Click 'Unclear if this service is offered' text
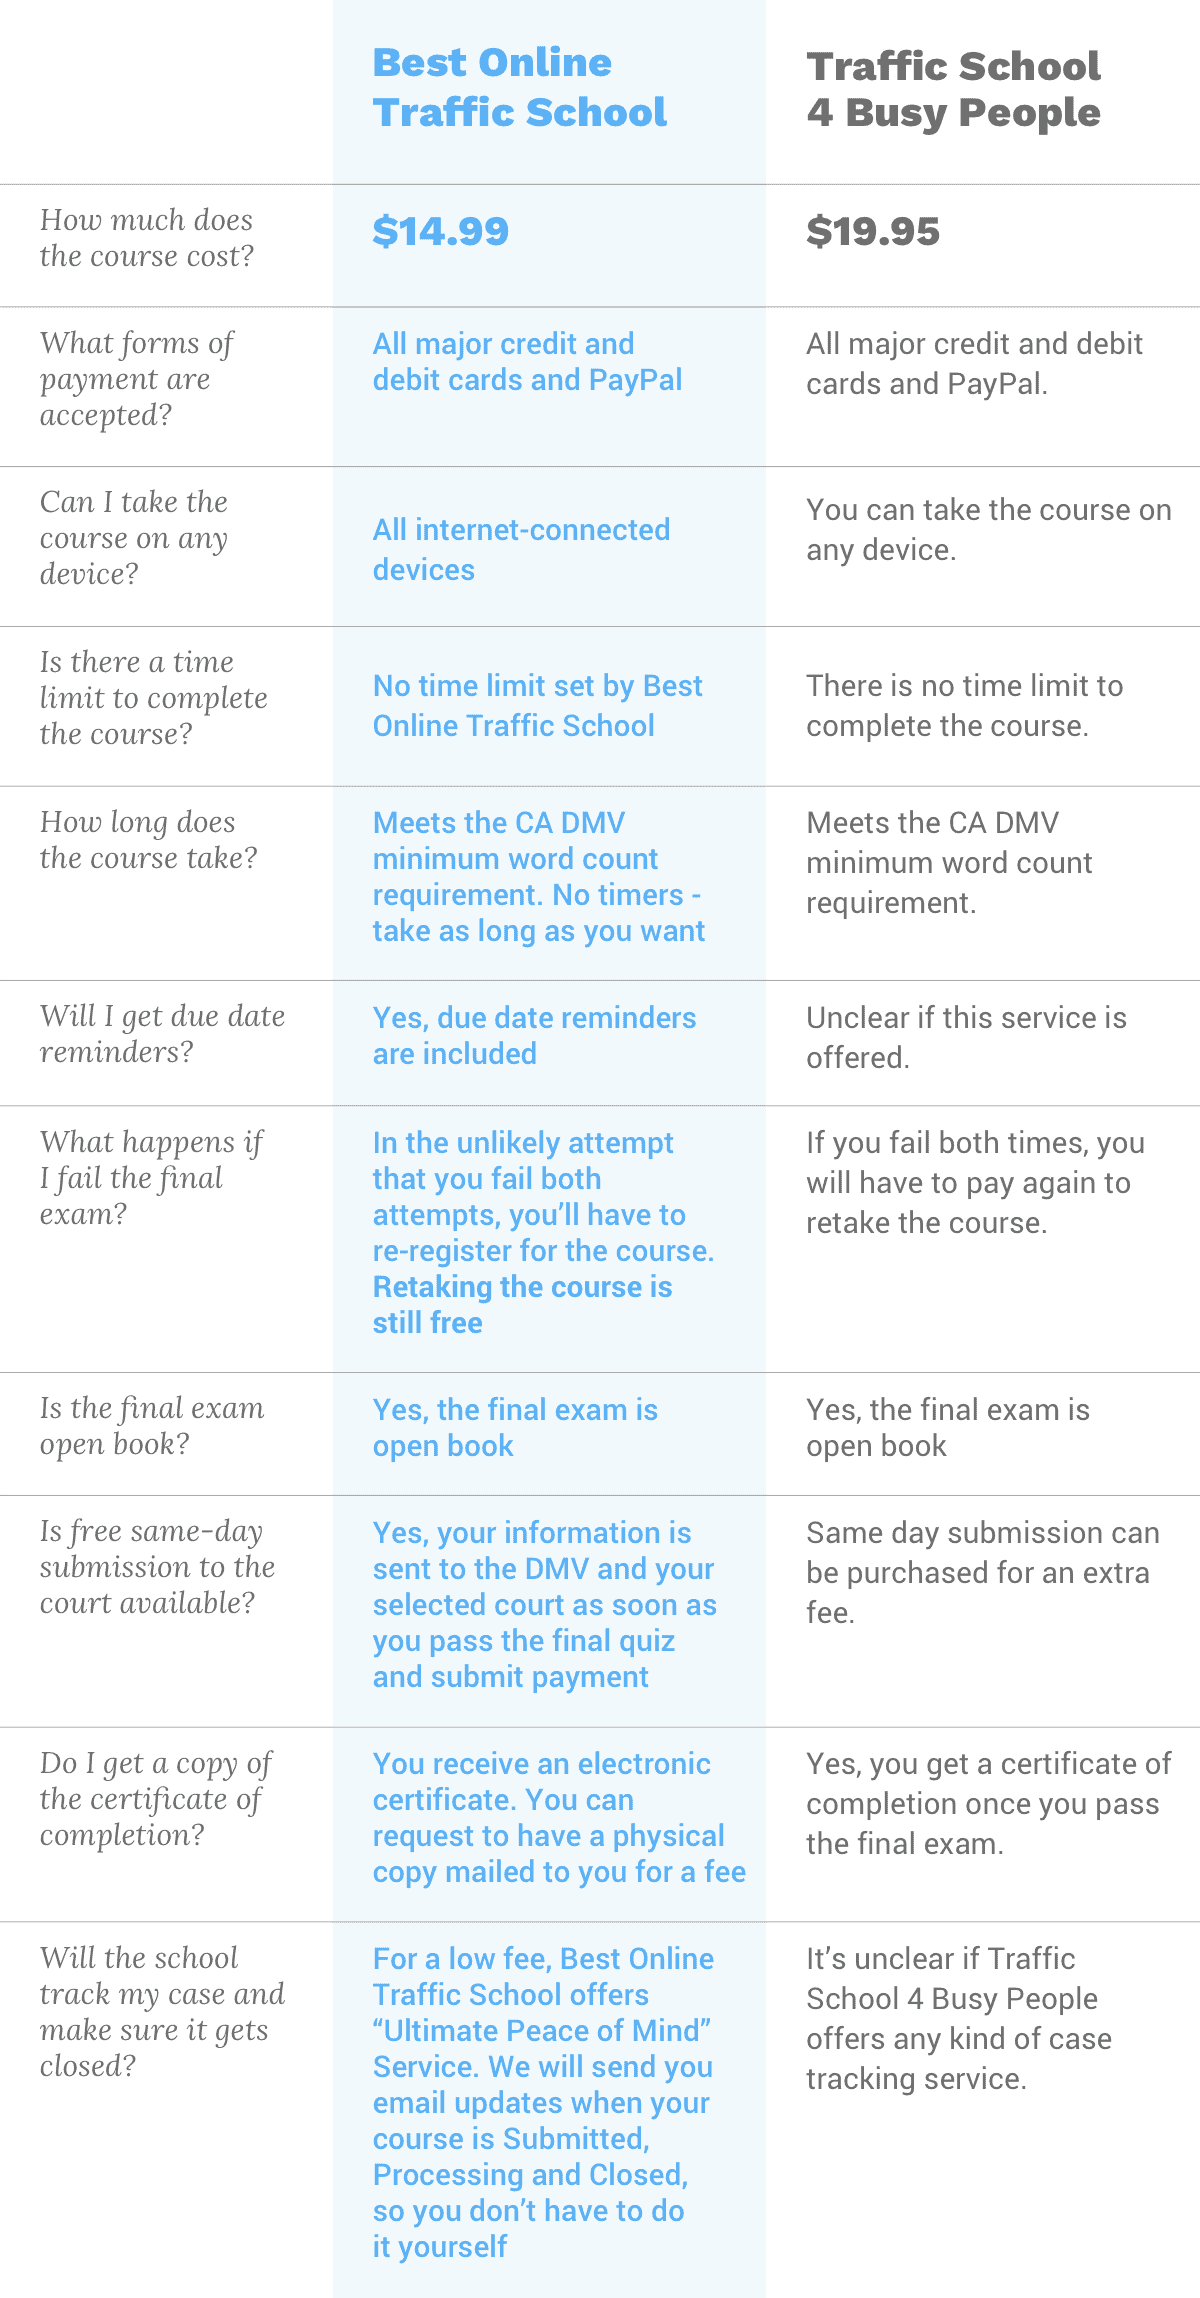The height and width of the screenshot is (2298, 1200). point(966,1037)
